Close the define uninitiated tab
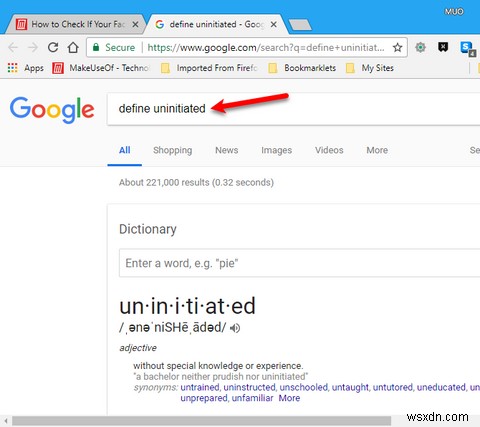 point(273,24)
